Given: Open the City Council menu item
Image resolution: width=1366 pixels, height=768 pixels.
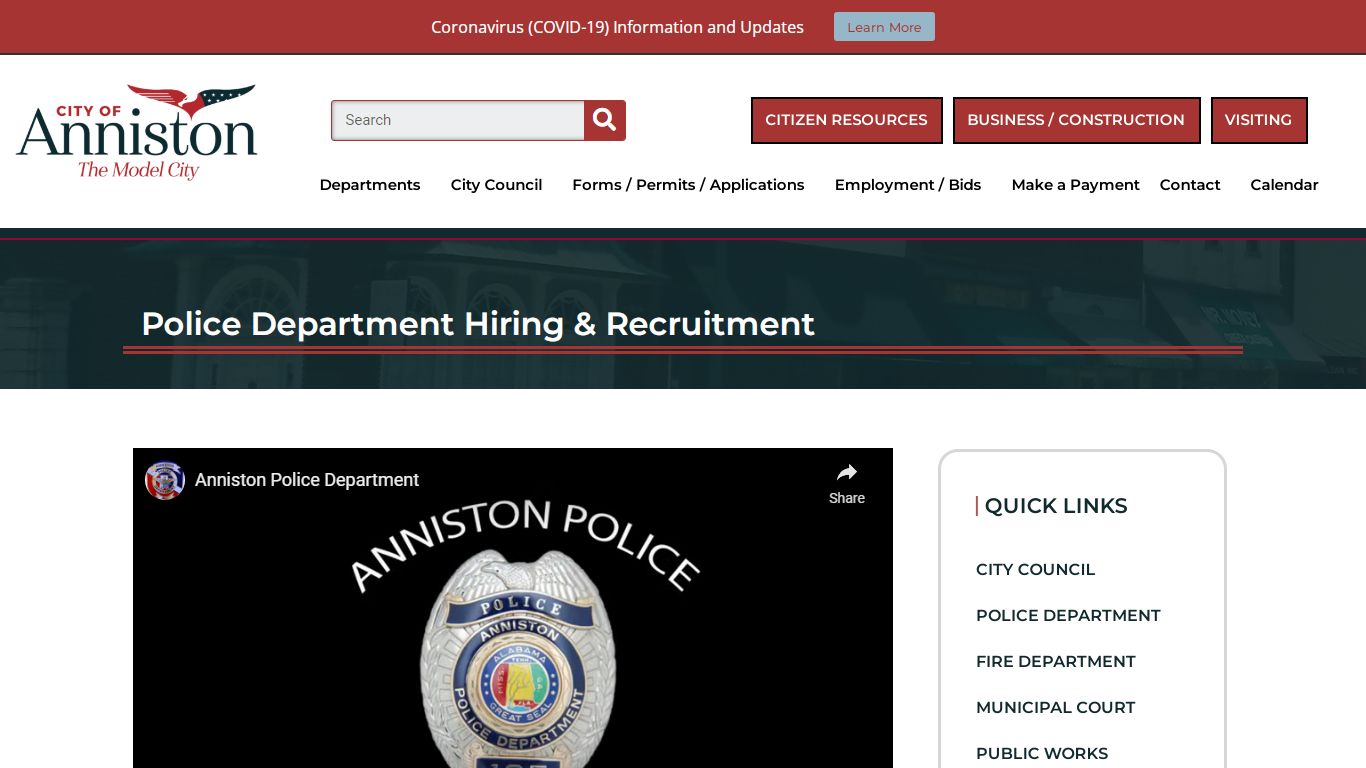Looking at the screenshot, I should tap(496, 185).
